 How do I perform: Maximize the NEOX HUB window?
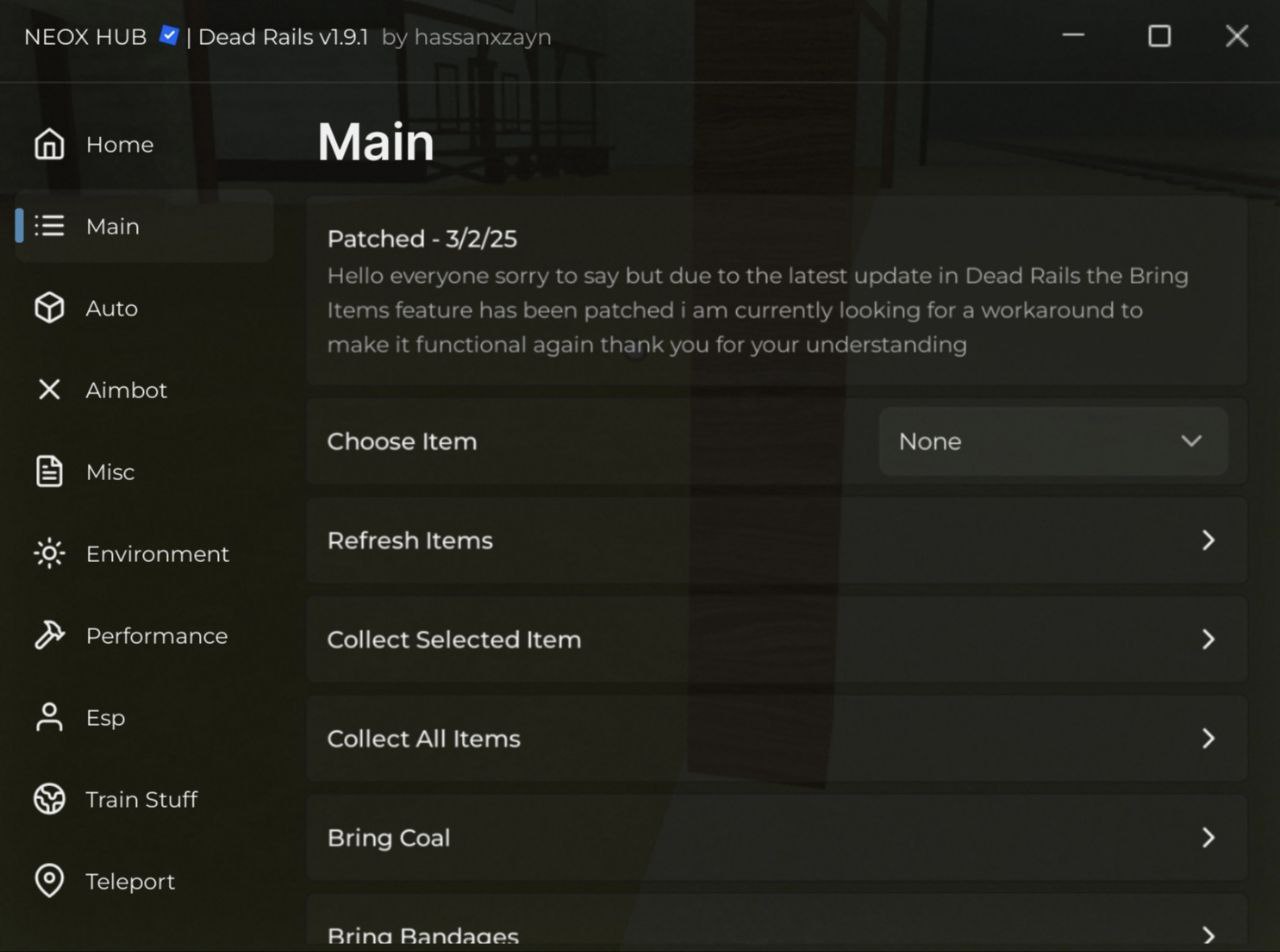coord(1159,36)
